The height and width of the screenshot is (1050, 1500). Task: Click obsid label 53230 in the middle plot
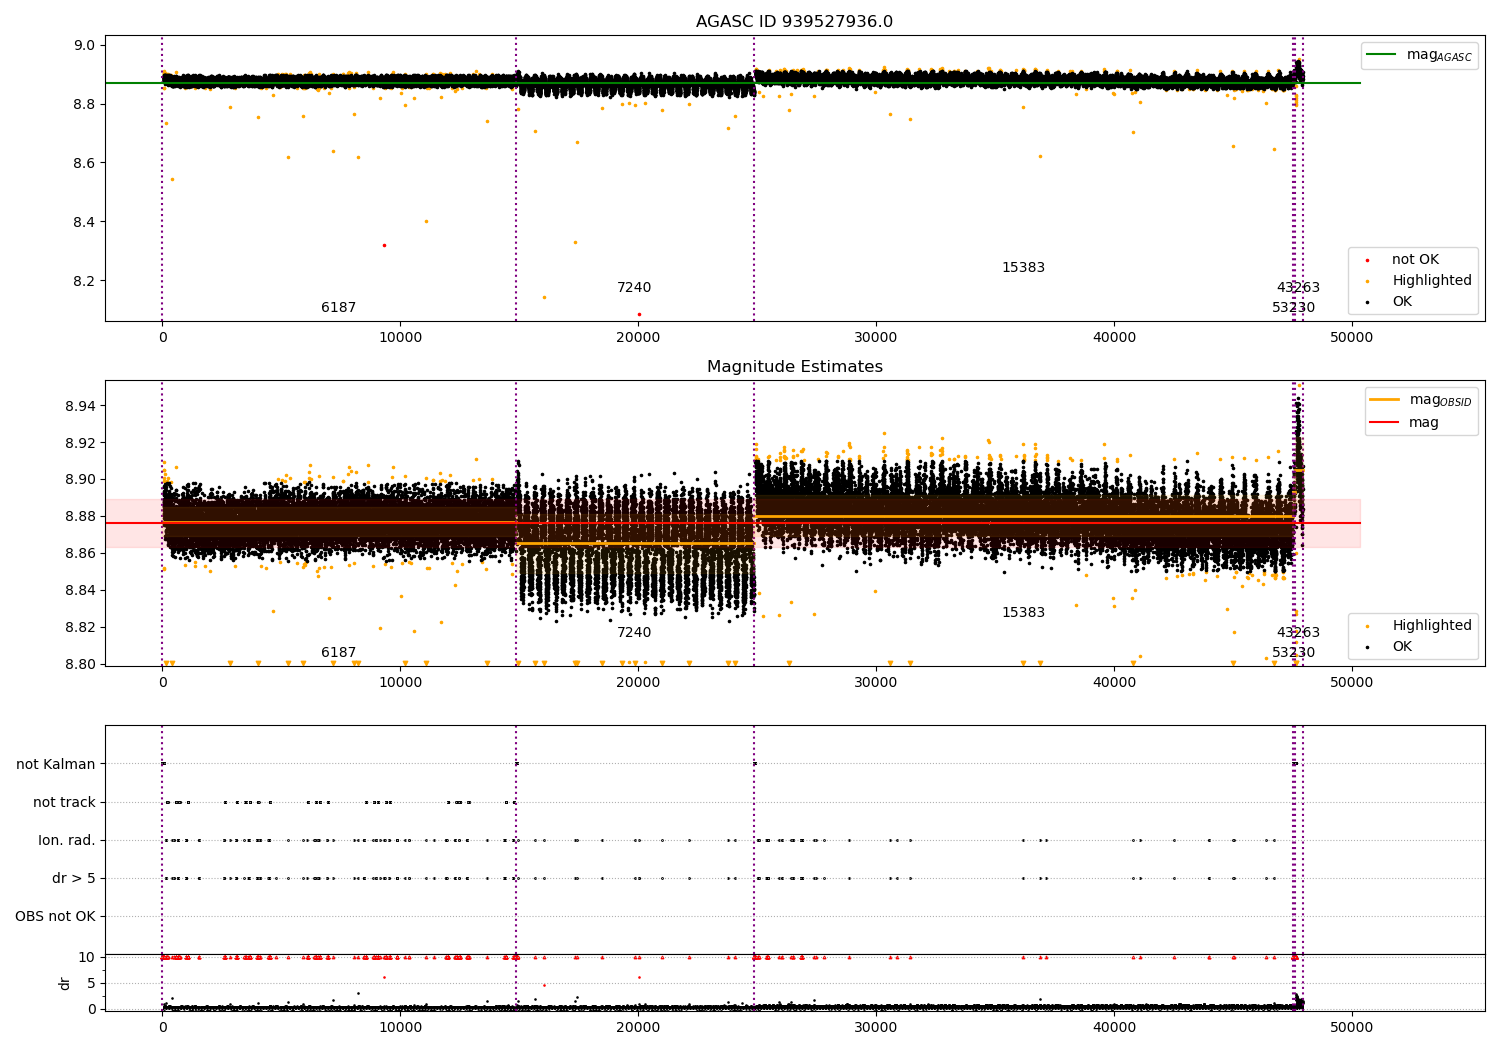(1293, 653)
